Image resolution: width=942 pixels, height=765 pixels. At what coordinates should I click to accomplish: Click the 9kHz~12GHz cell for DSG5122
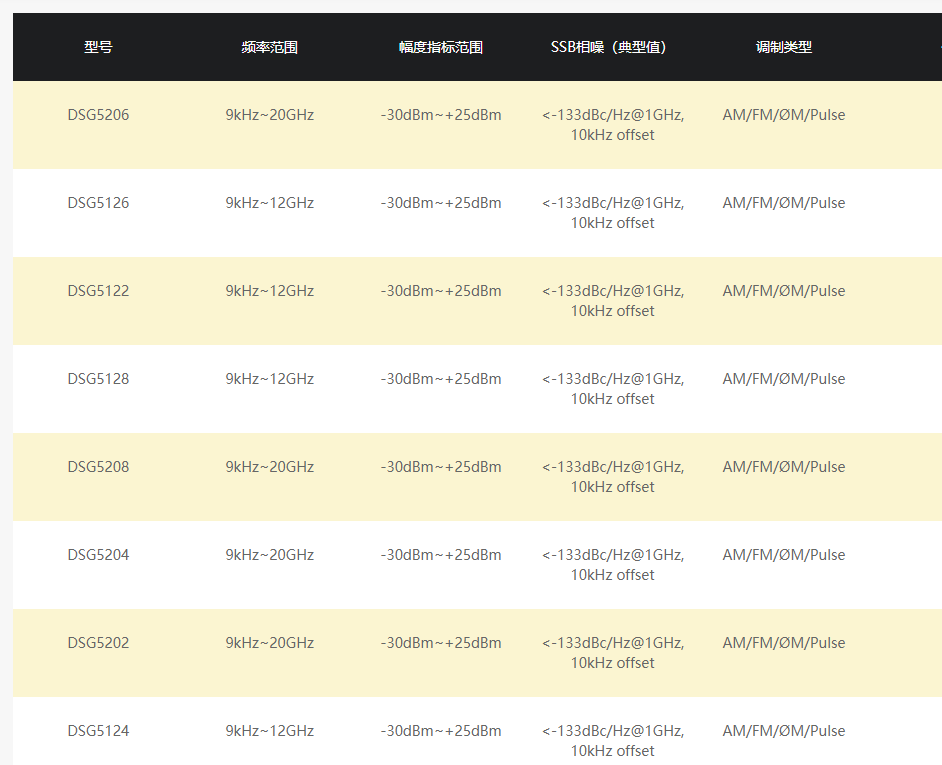[x=269, y=291]
